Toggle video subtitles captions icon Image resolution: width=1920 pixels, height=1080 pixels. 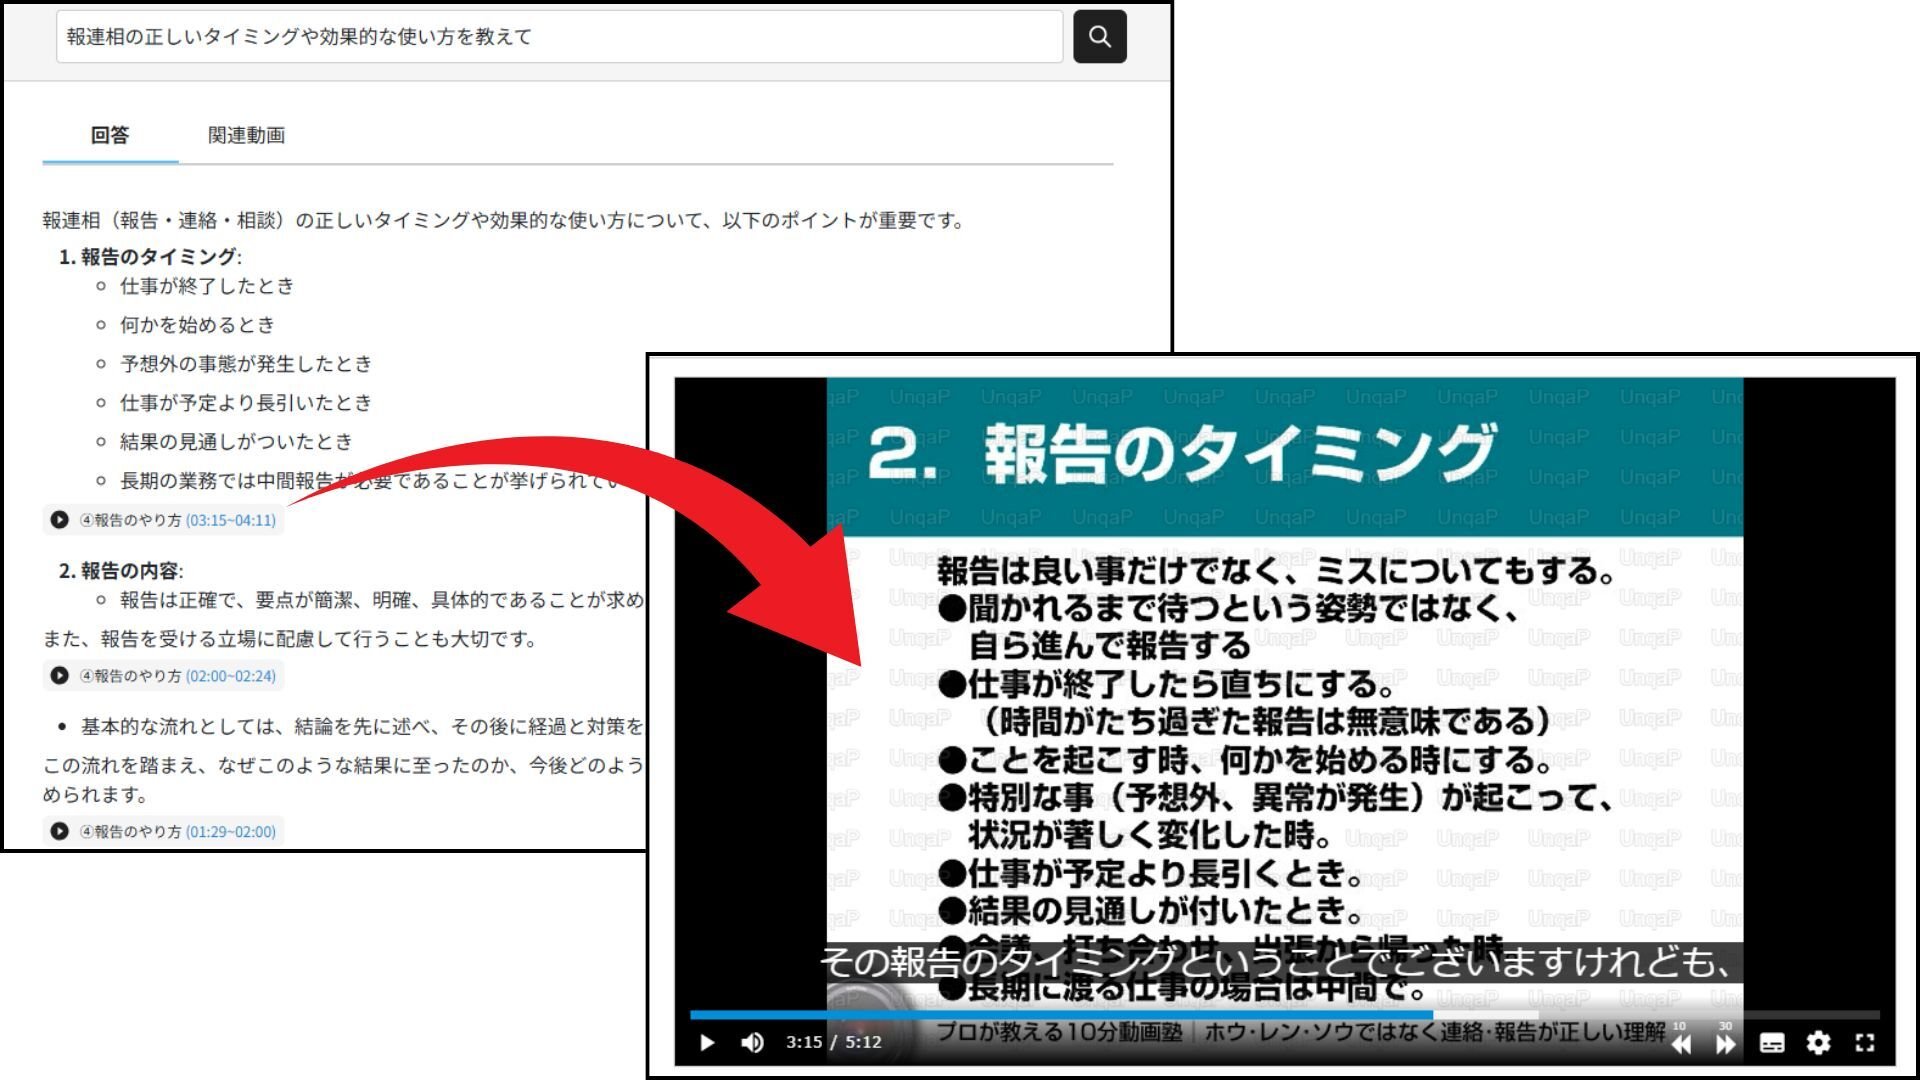(1772, 1043)
